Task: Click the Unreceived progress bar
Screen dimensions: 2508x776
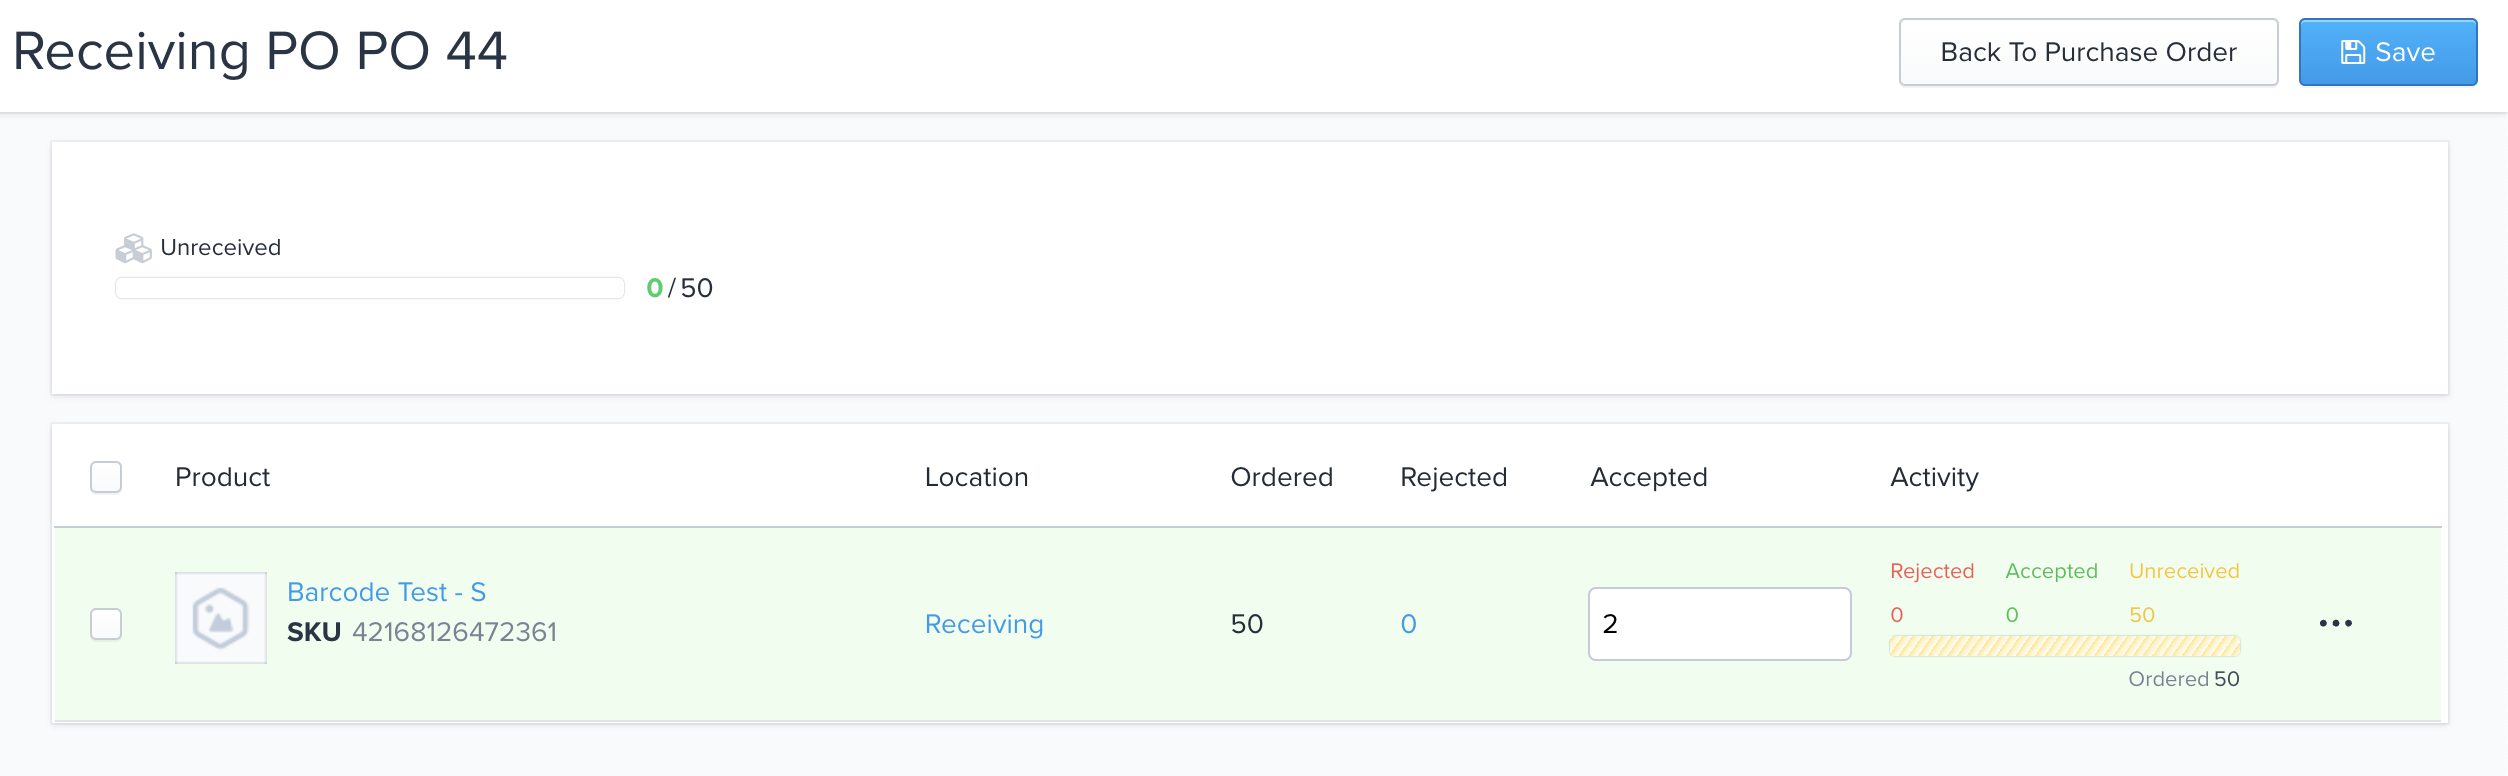Action: click(x=369, y=288)
